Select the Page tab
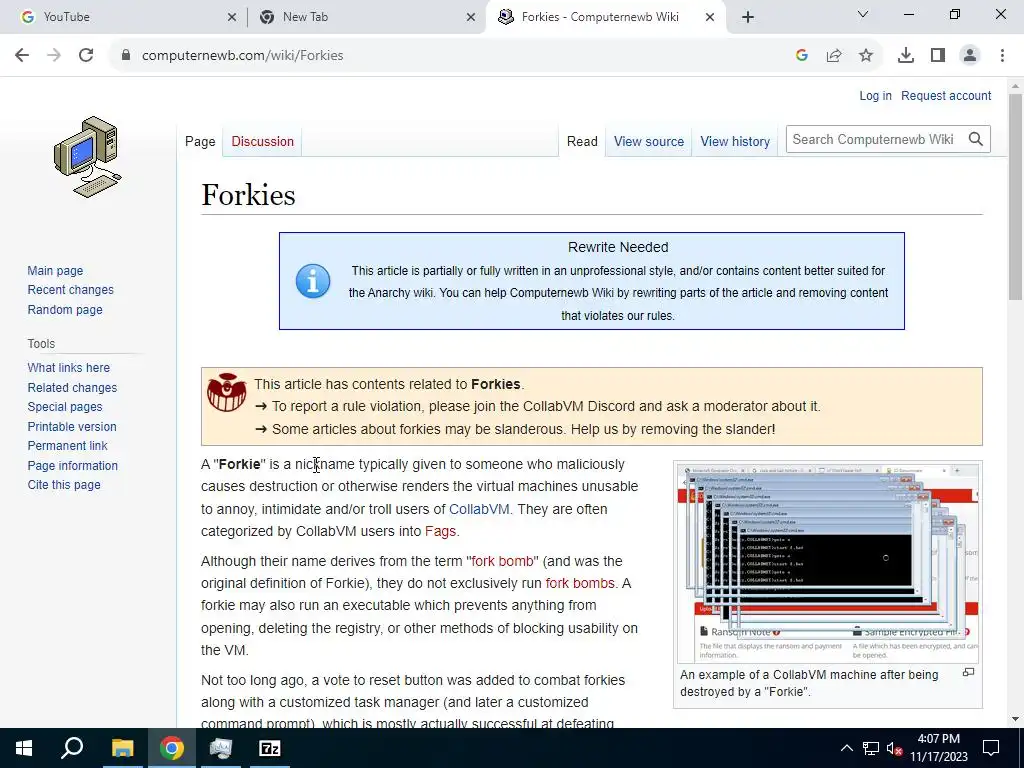The image size is (1024, 768). tap(200, 141)
